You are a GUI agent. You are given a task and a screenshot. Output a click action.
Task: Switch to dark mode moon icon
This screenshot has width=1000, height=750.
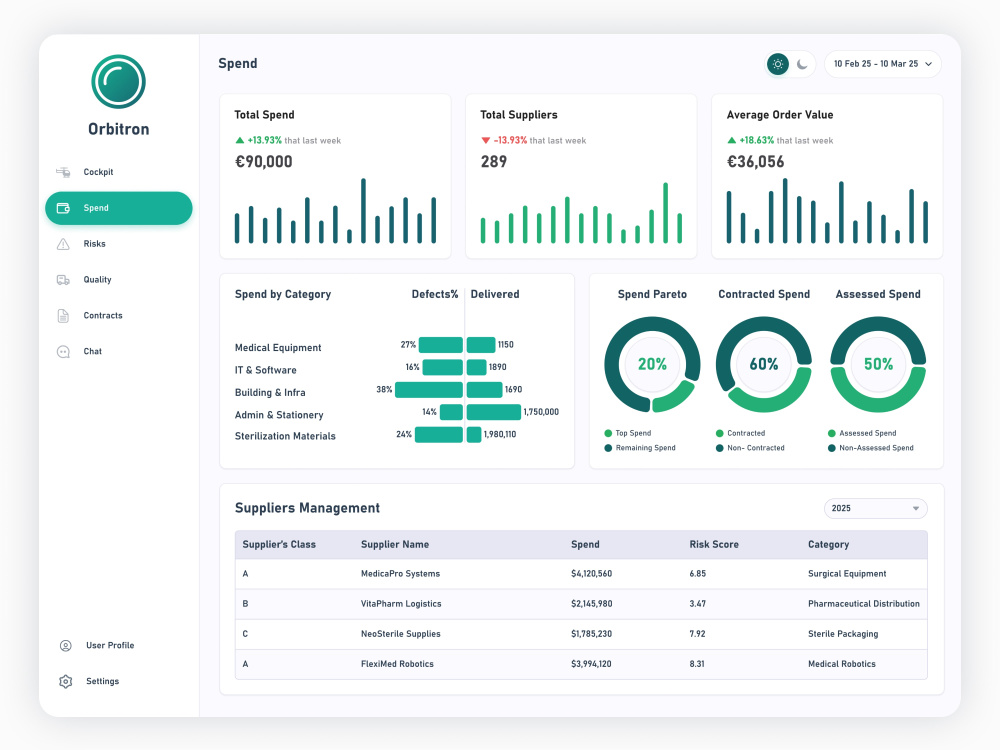tap(802, 64)
